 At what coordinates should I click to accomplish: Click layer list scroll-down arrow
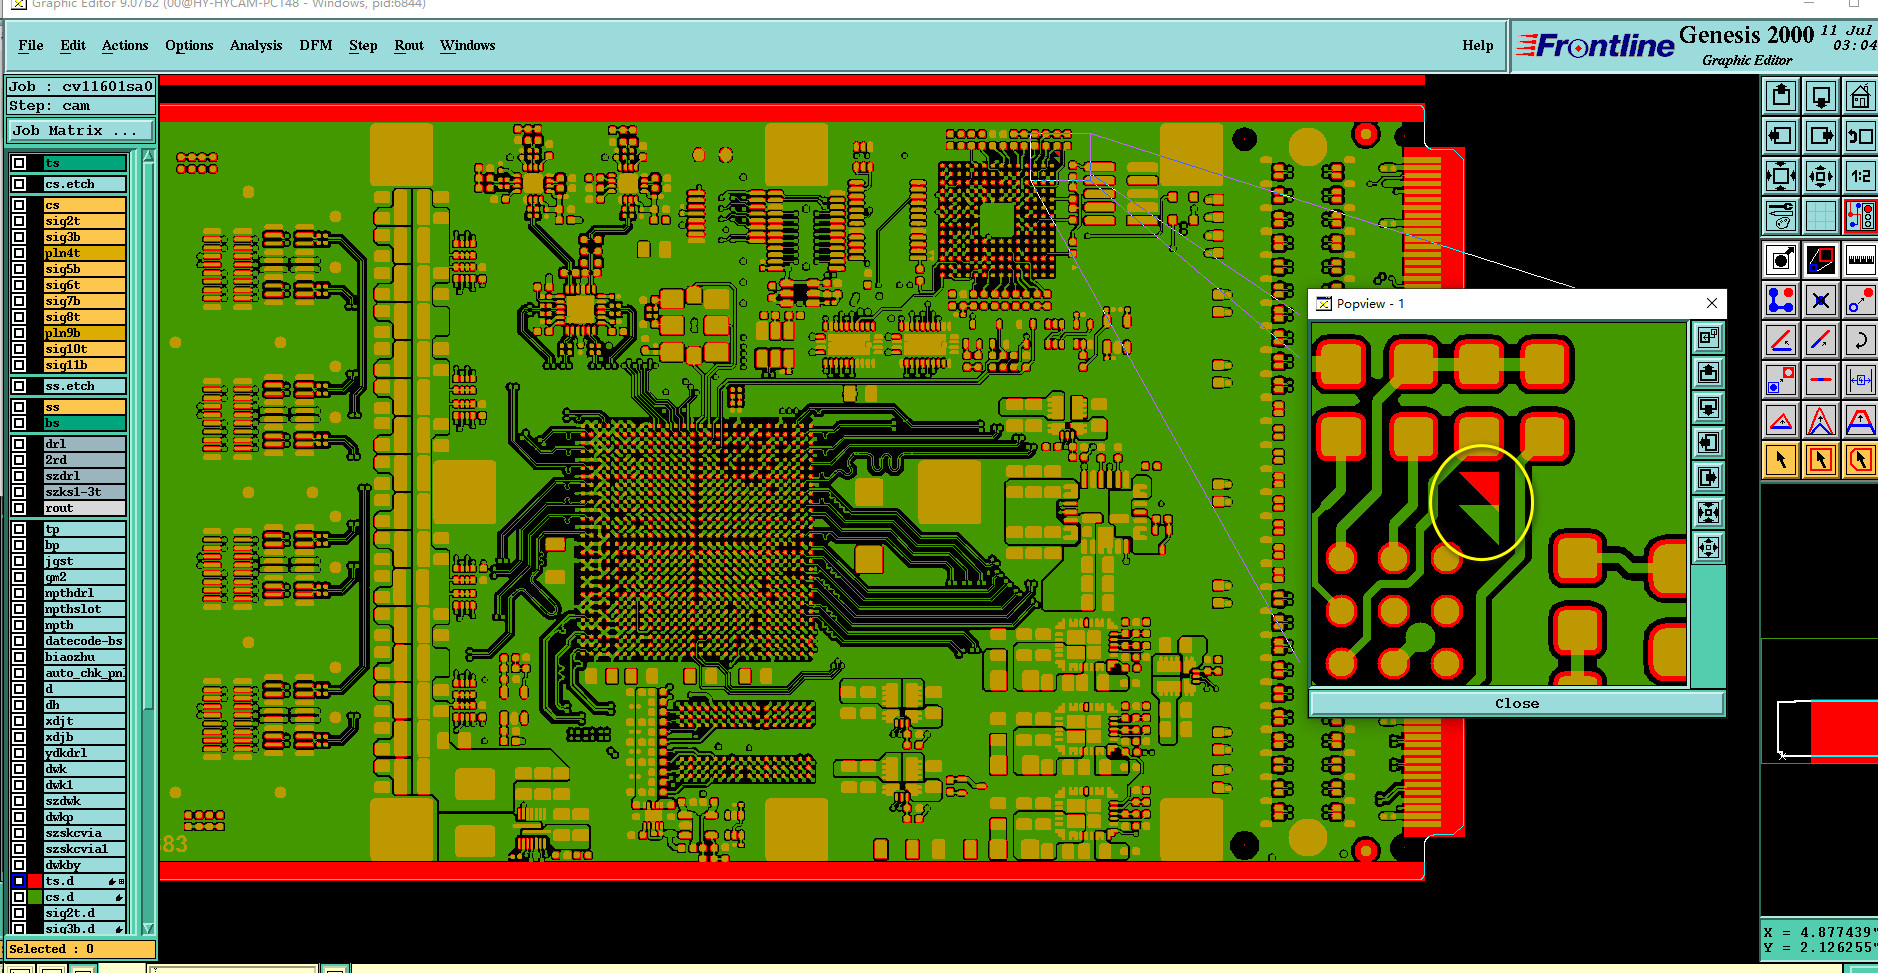click(149, 928)
